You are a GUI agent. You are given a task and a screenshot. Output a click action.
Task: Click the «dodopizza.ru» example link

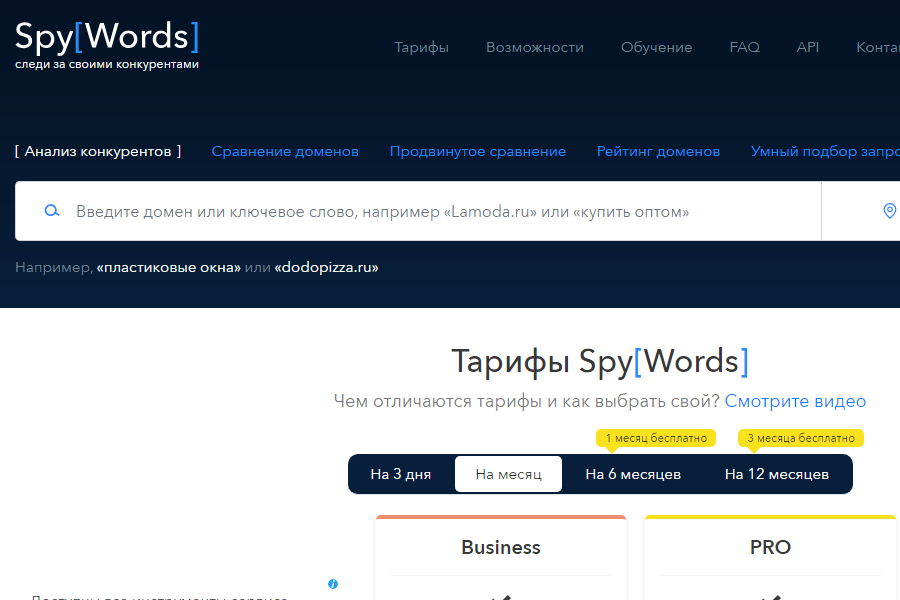pos(326,268)
